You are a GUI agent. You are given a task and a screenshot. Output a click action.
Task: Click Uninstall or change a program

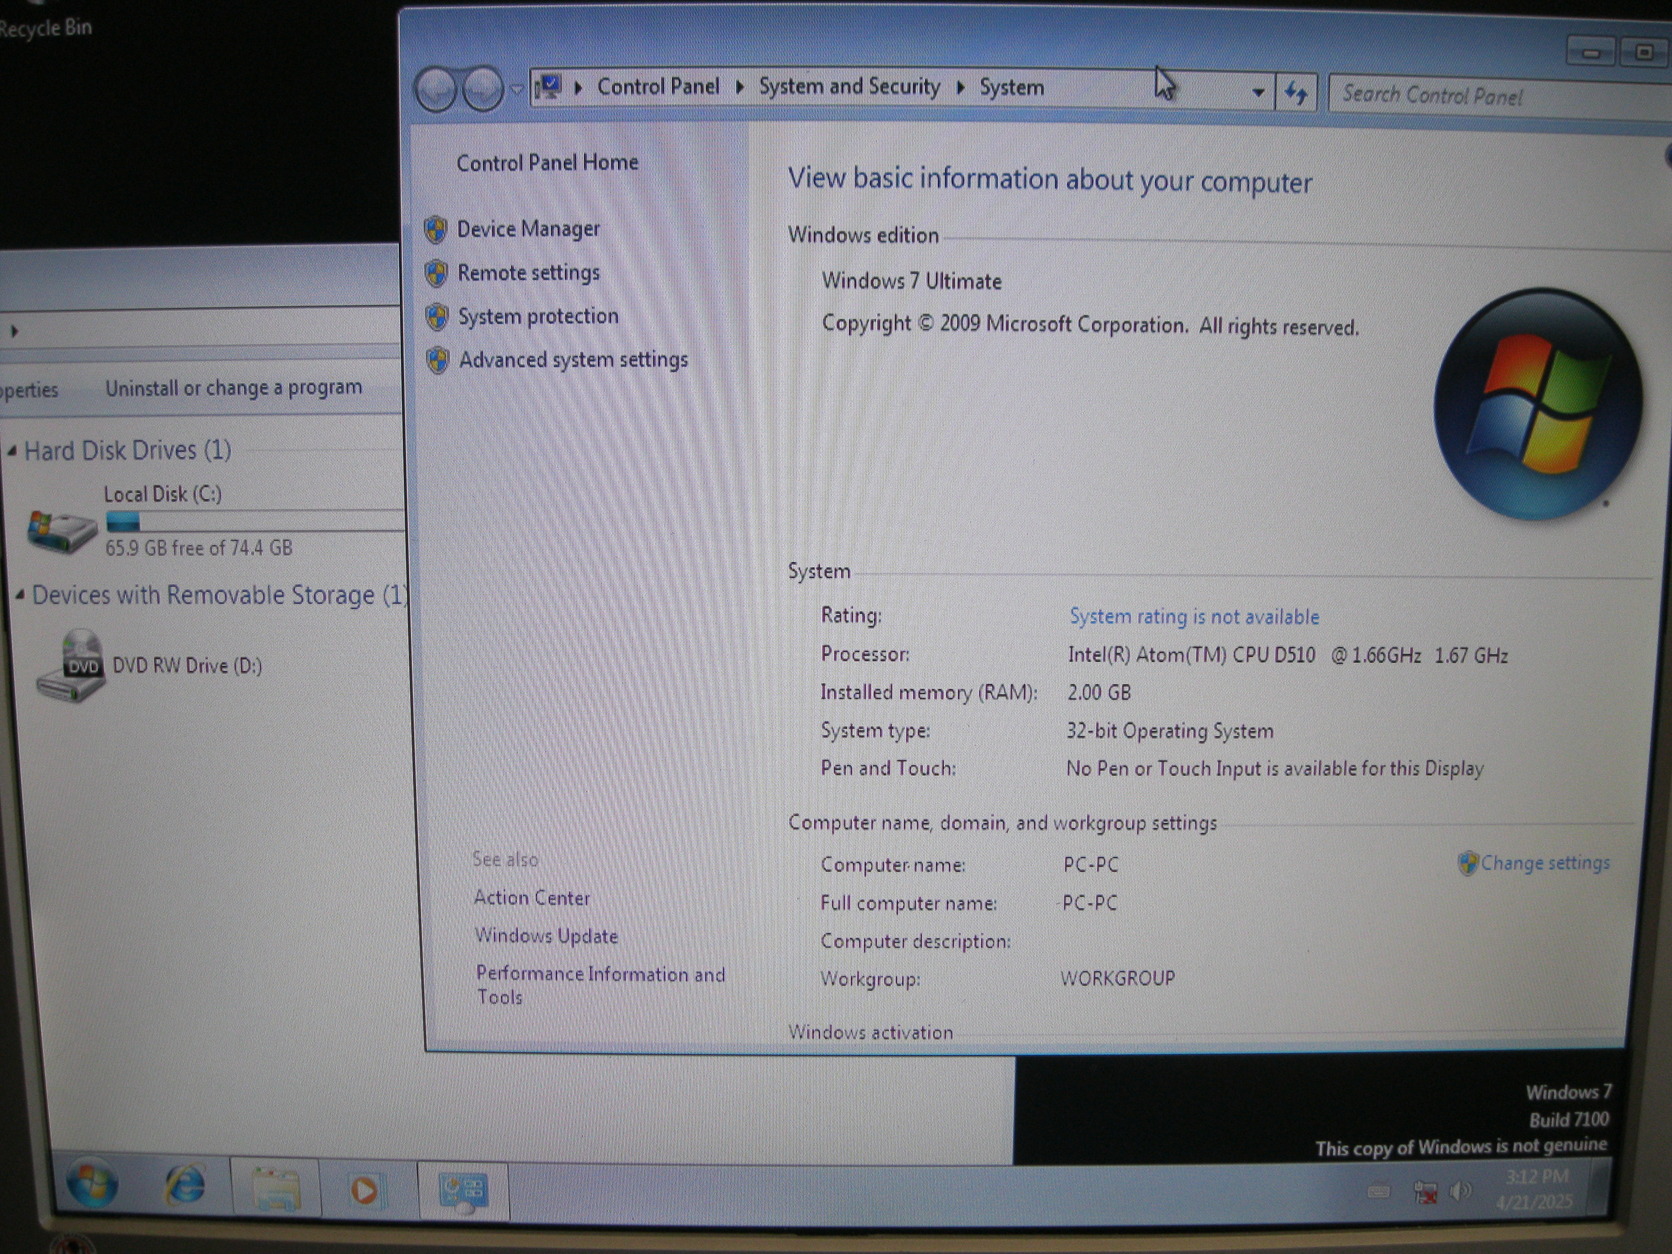234,388
